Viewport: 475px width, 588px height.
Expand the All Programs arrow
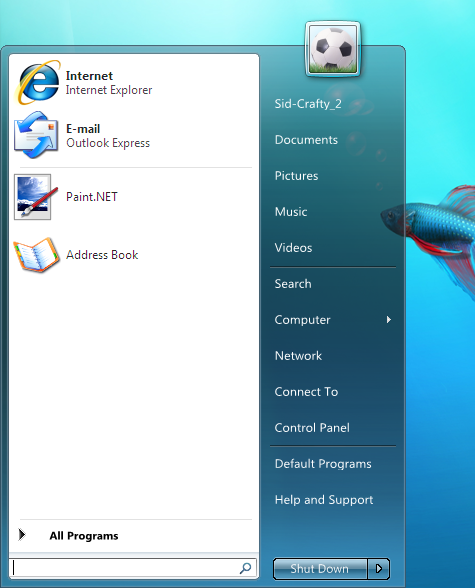[22, 535]
